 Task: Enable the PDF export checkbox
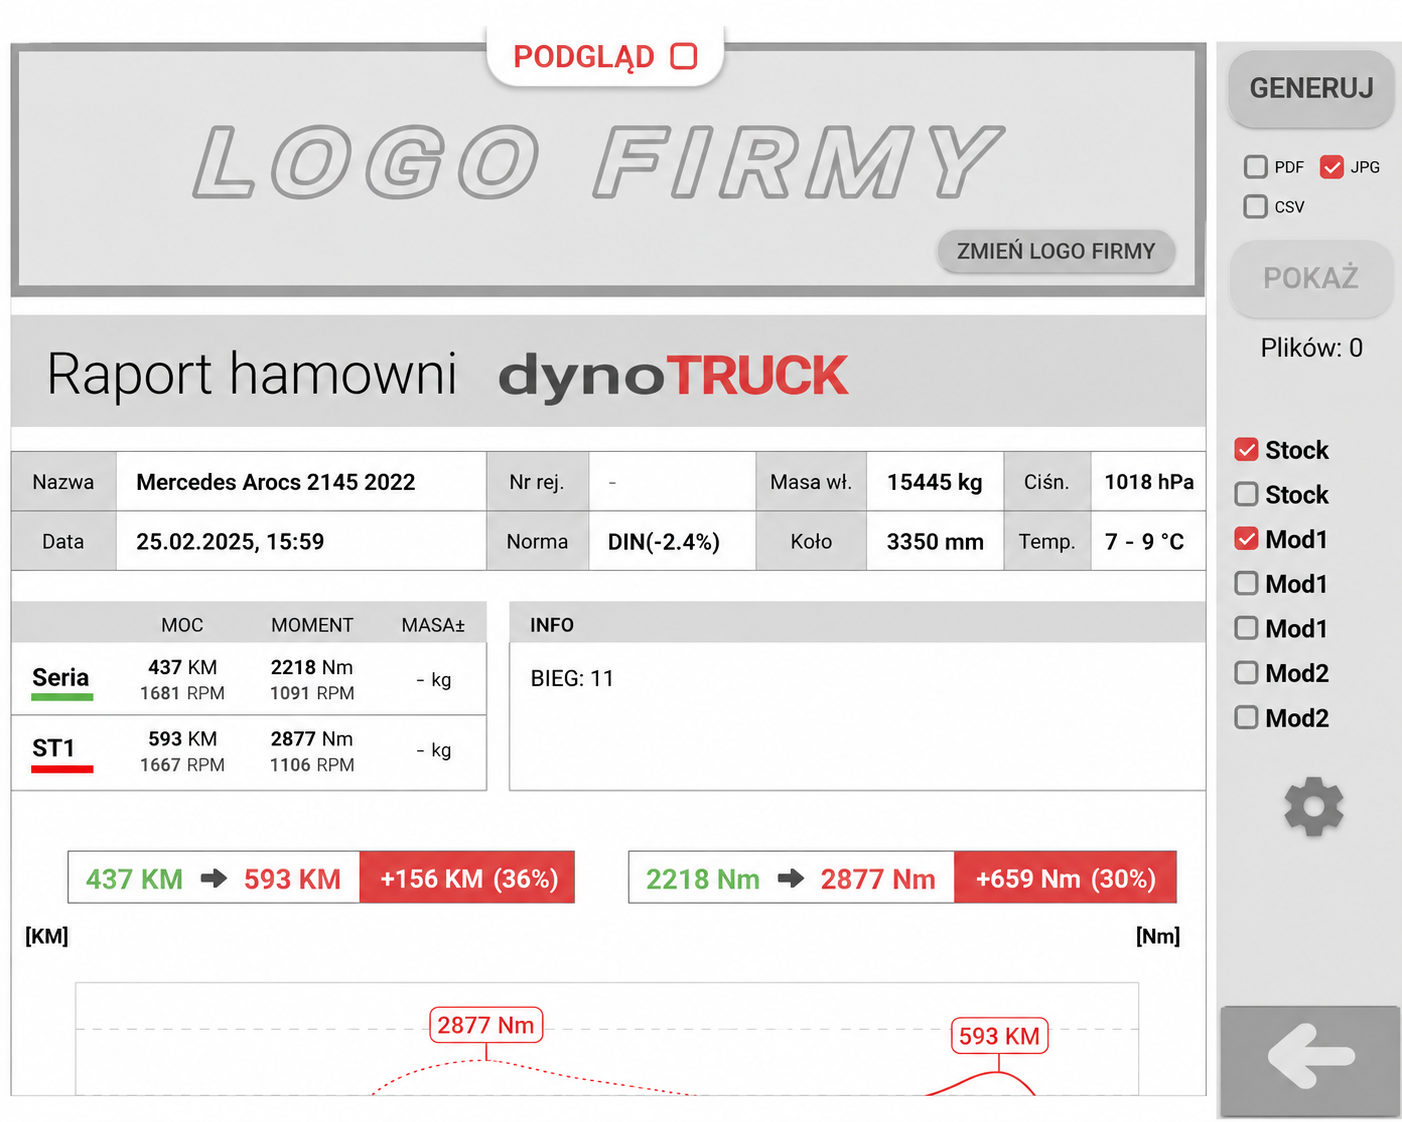coord(1255,167)
